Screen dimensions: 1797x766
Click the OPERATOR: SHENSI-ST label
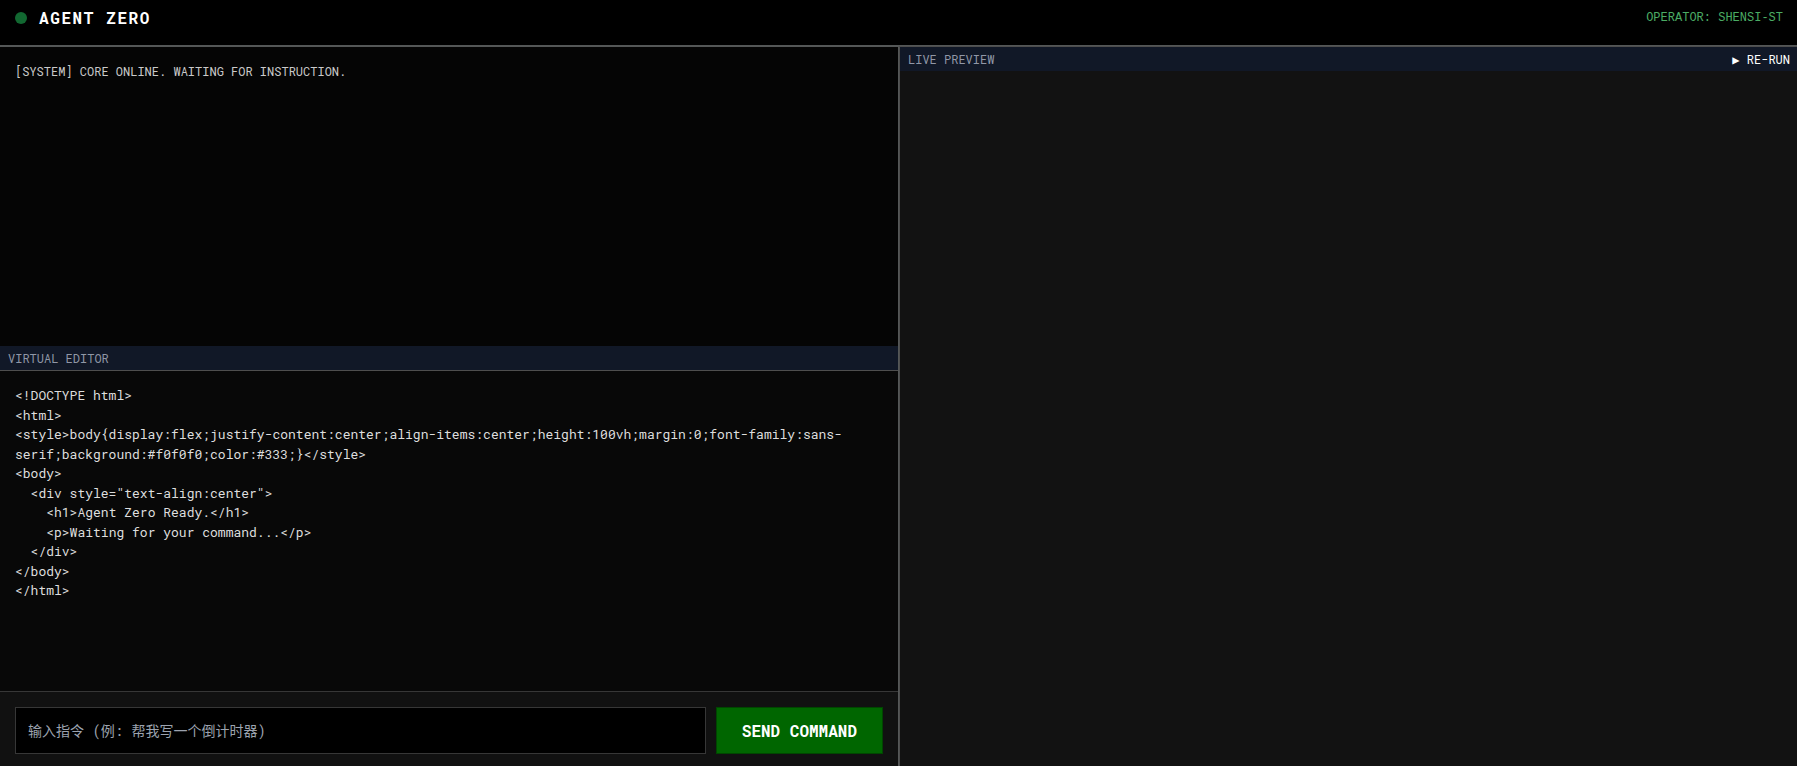point(1714,17)
